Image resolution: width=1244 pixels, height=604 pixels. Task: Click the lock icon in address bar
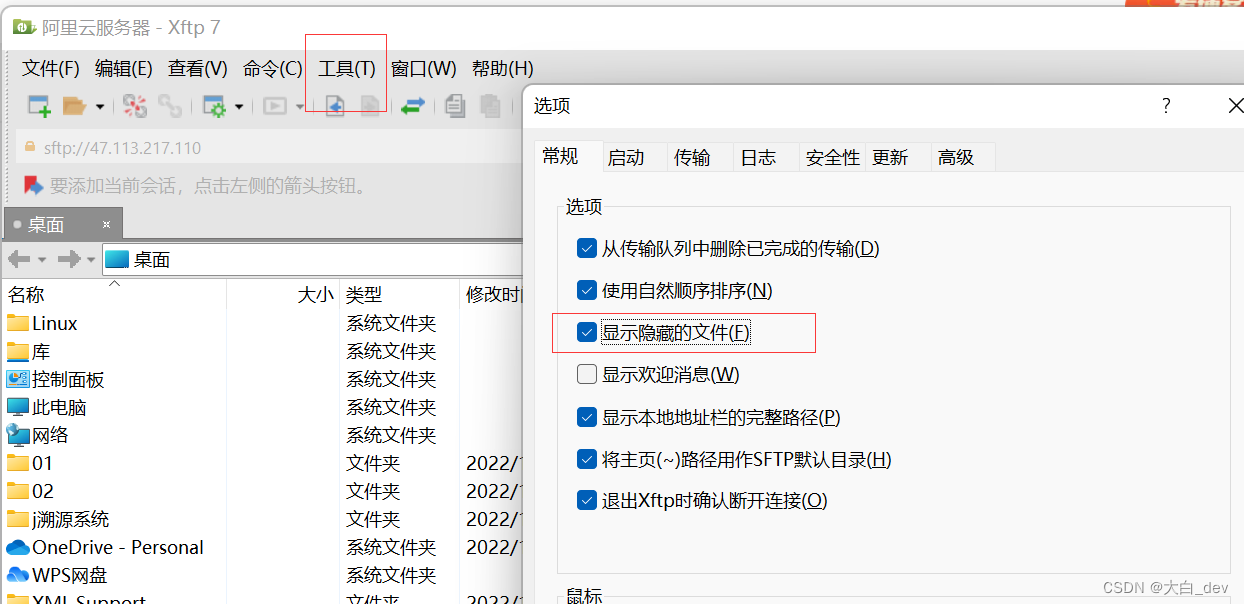(x=29, y=147)
